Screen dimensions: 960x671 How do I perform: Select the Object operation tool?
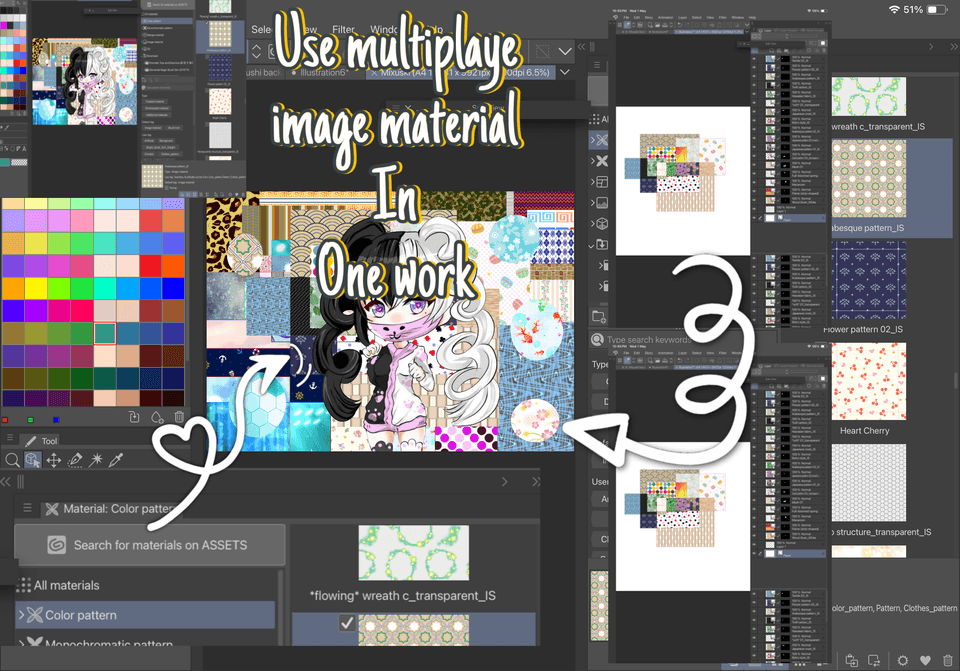(x=33, y=460)
